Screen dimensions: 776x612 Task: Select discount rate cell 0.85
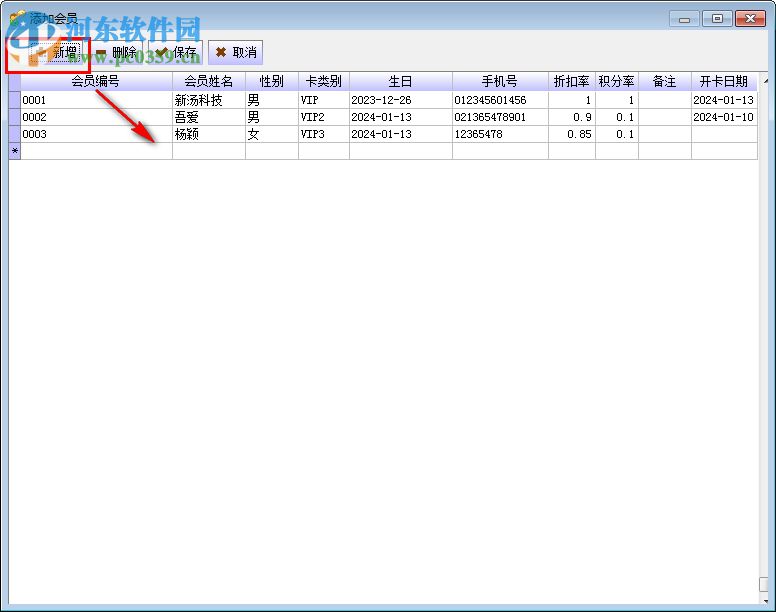tap(572, 134)
